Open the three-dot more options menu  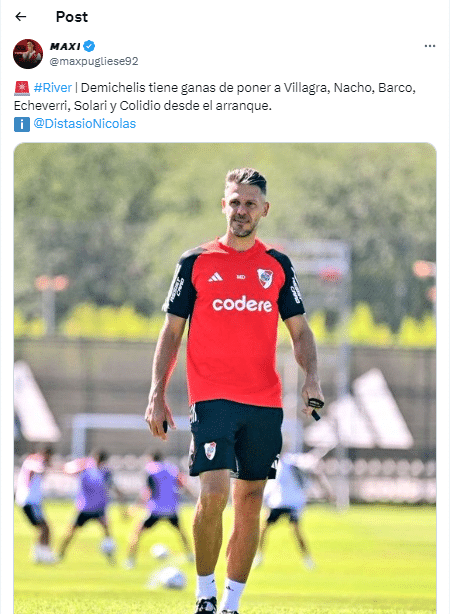(x=430, y=46)
